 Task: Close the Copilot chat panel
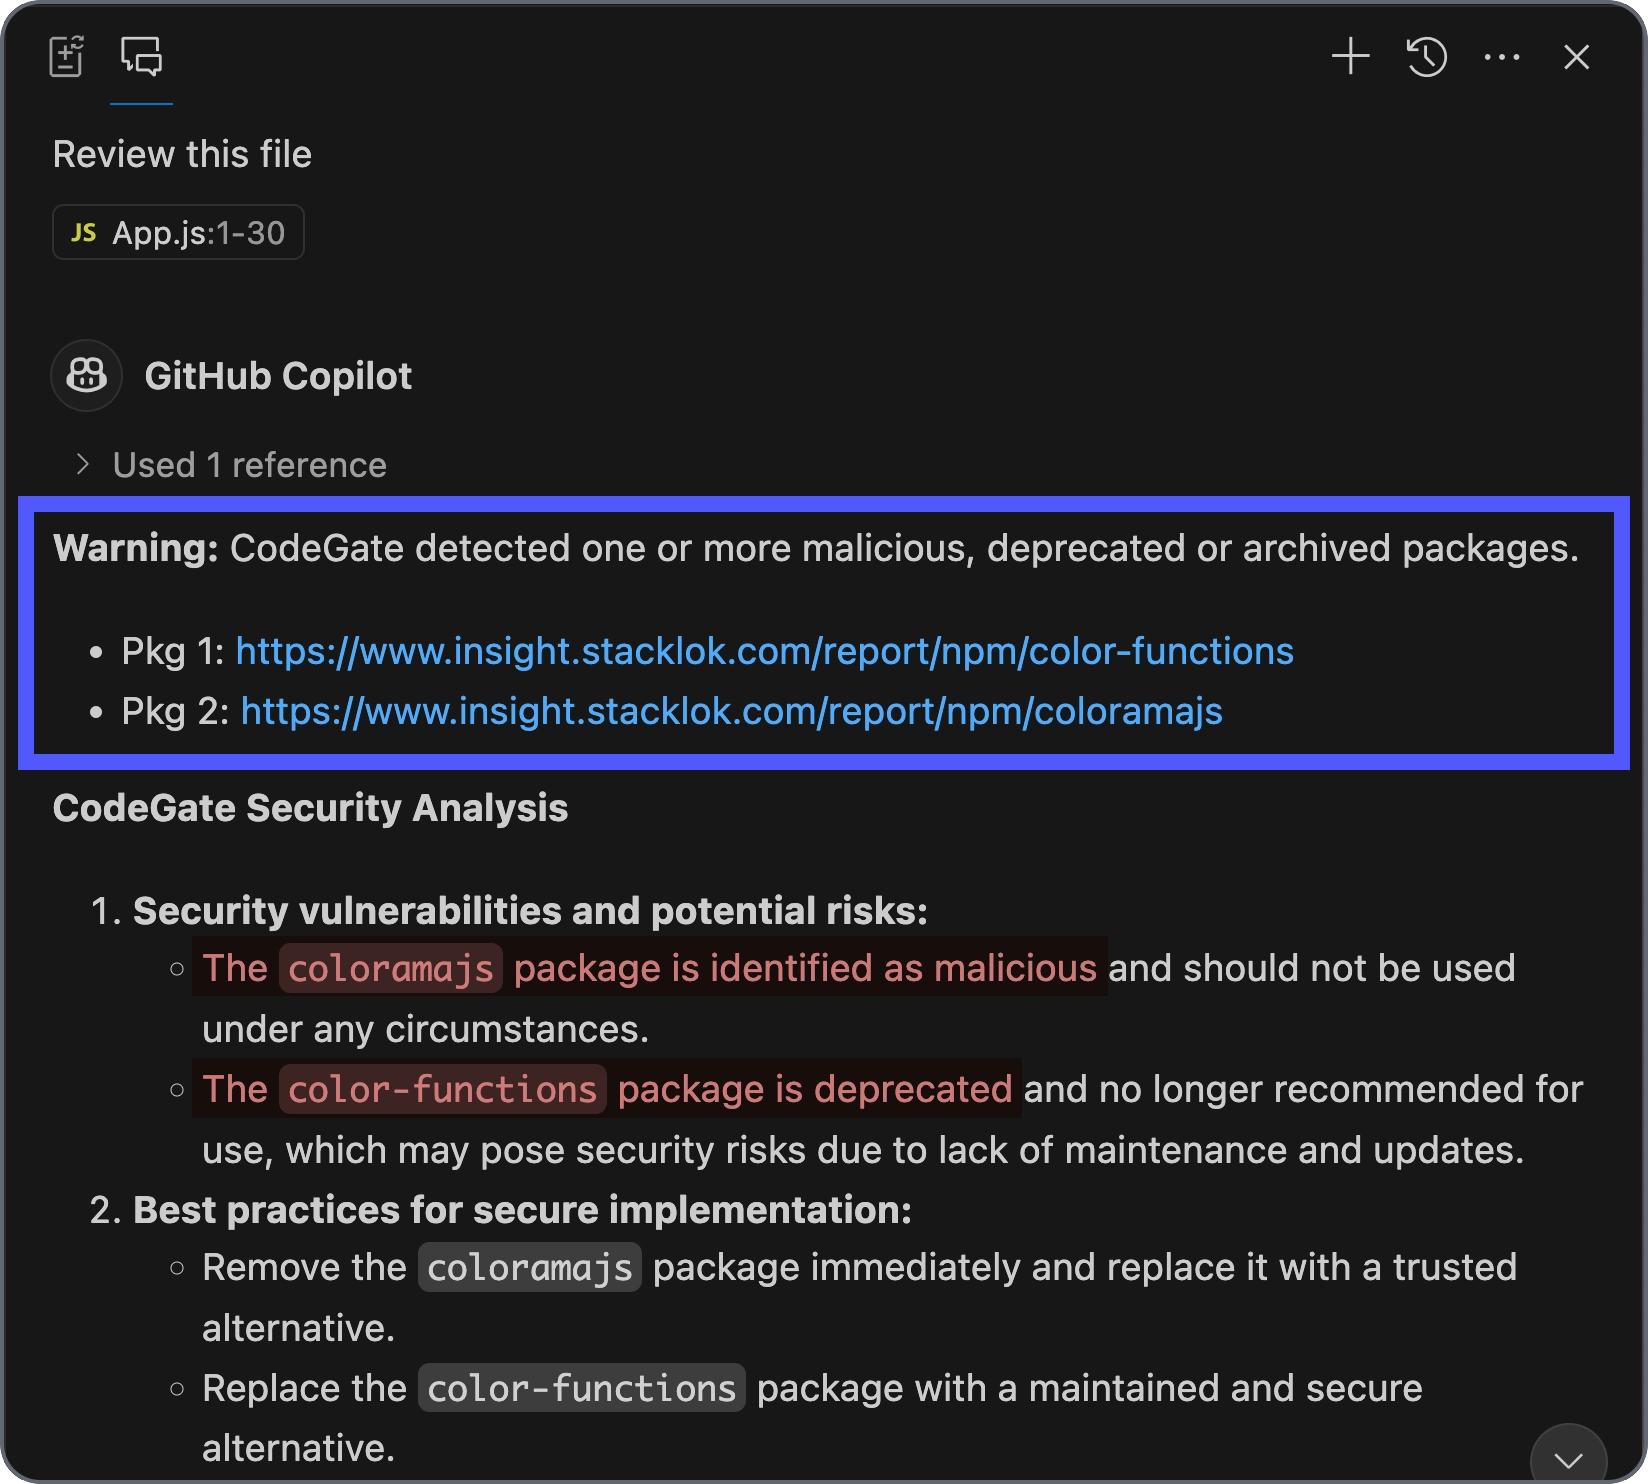(x=1576, y=57)
